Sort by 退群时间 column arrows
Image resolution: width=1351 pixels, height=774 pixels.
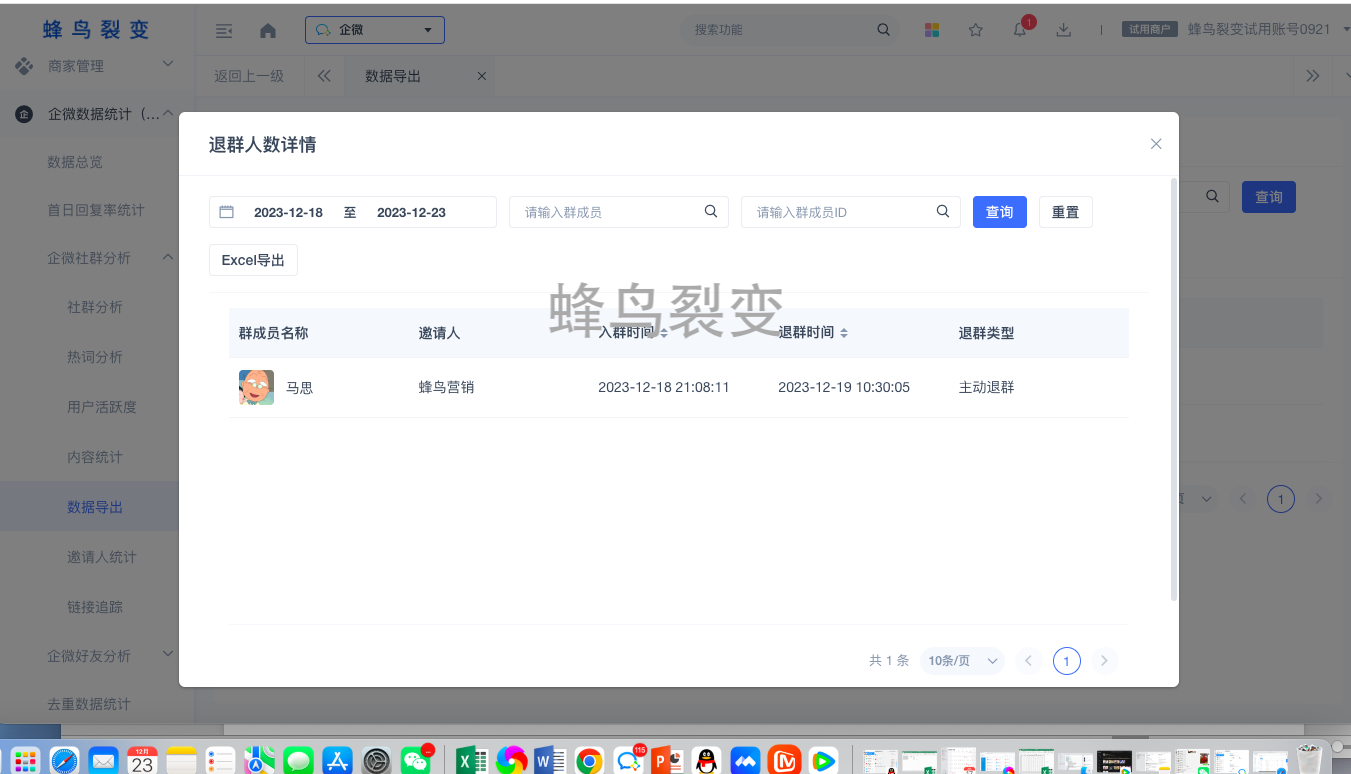tap(844, 333)
